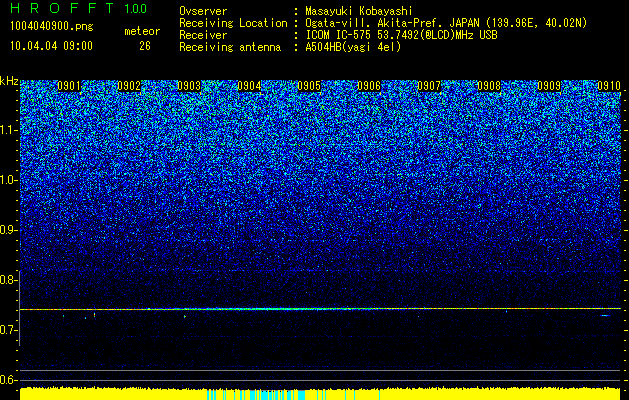Click the 0903 time marker
Image resolution: width=629 pixels, height=400 pixels.
pos(189,86)
